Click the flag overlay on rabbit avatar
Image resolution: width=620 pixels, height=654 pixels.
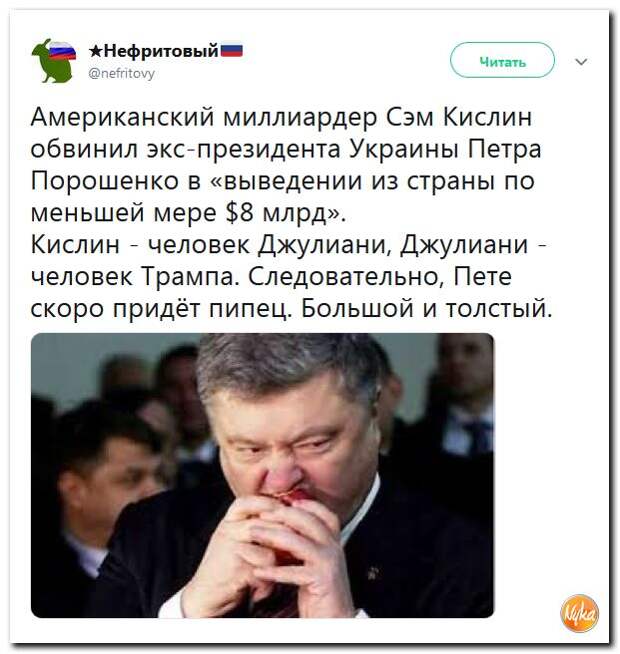pos(63,50)
